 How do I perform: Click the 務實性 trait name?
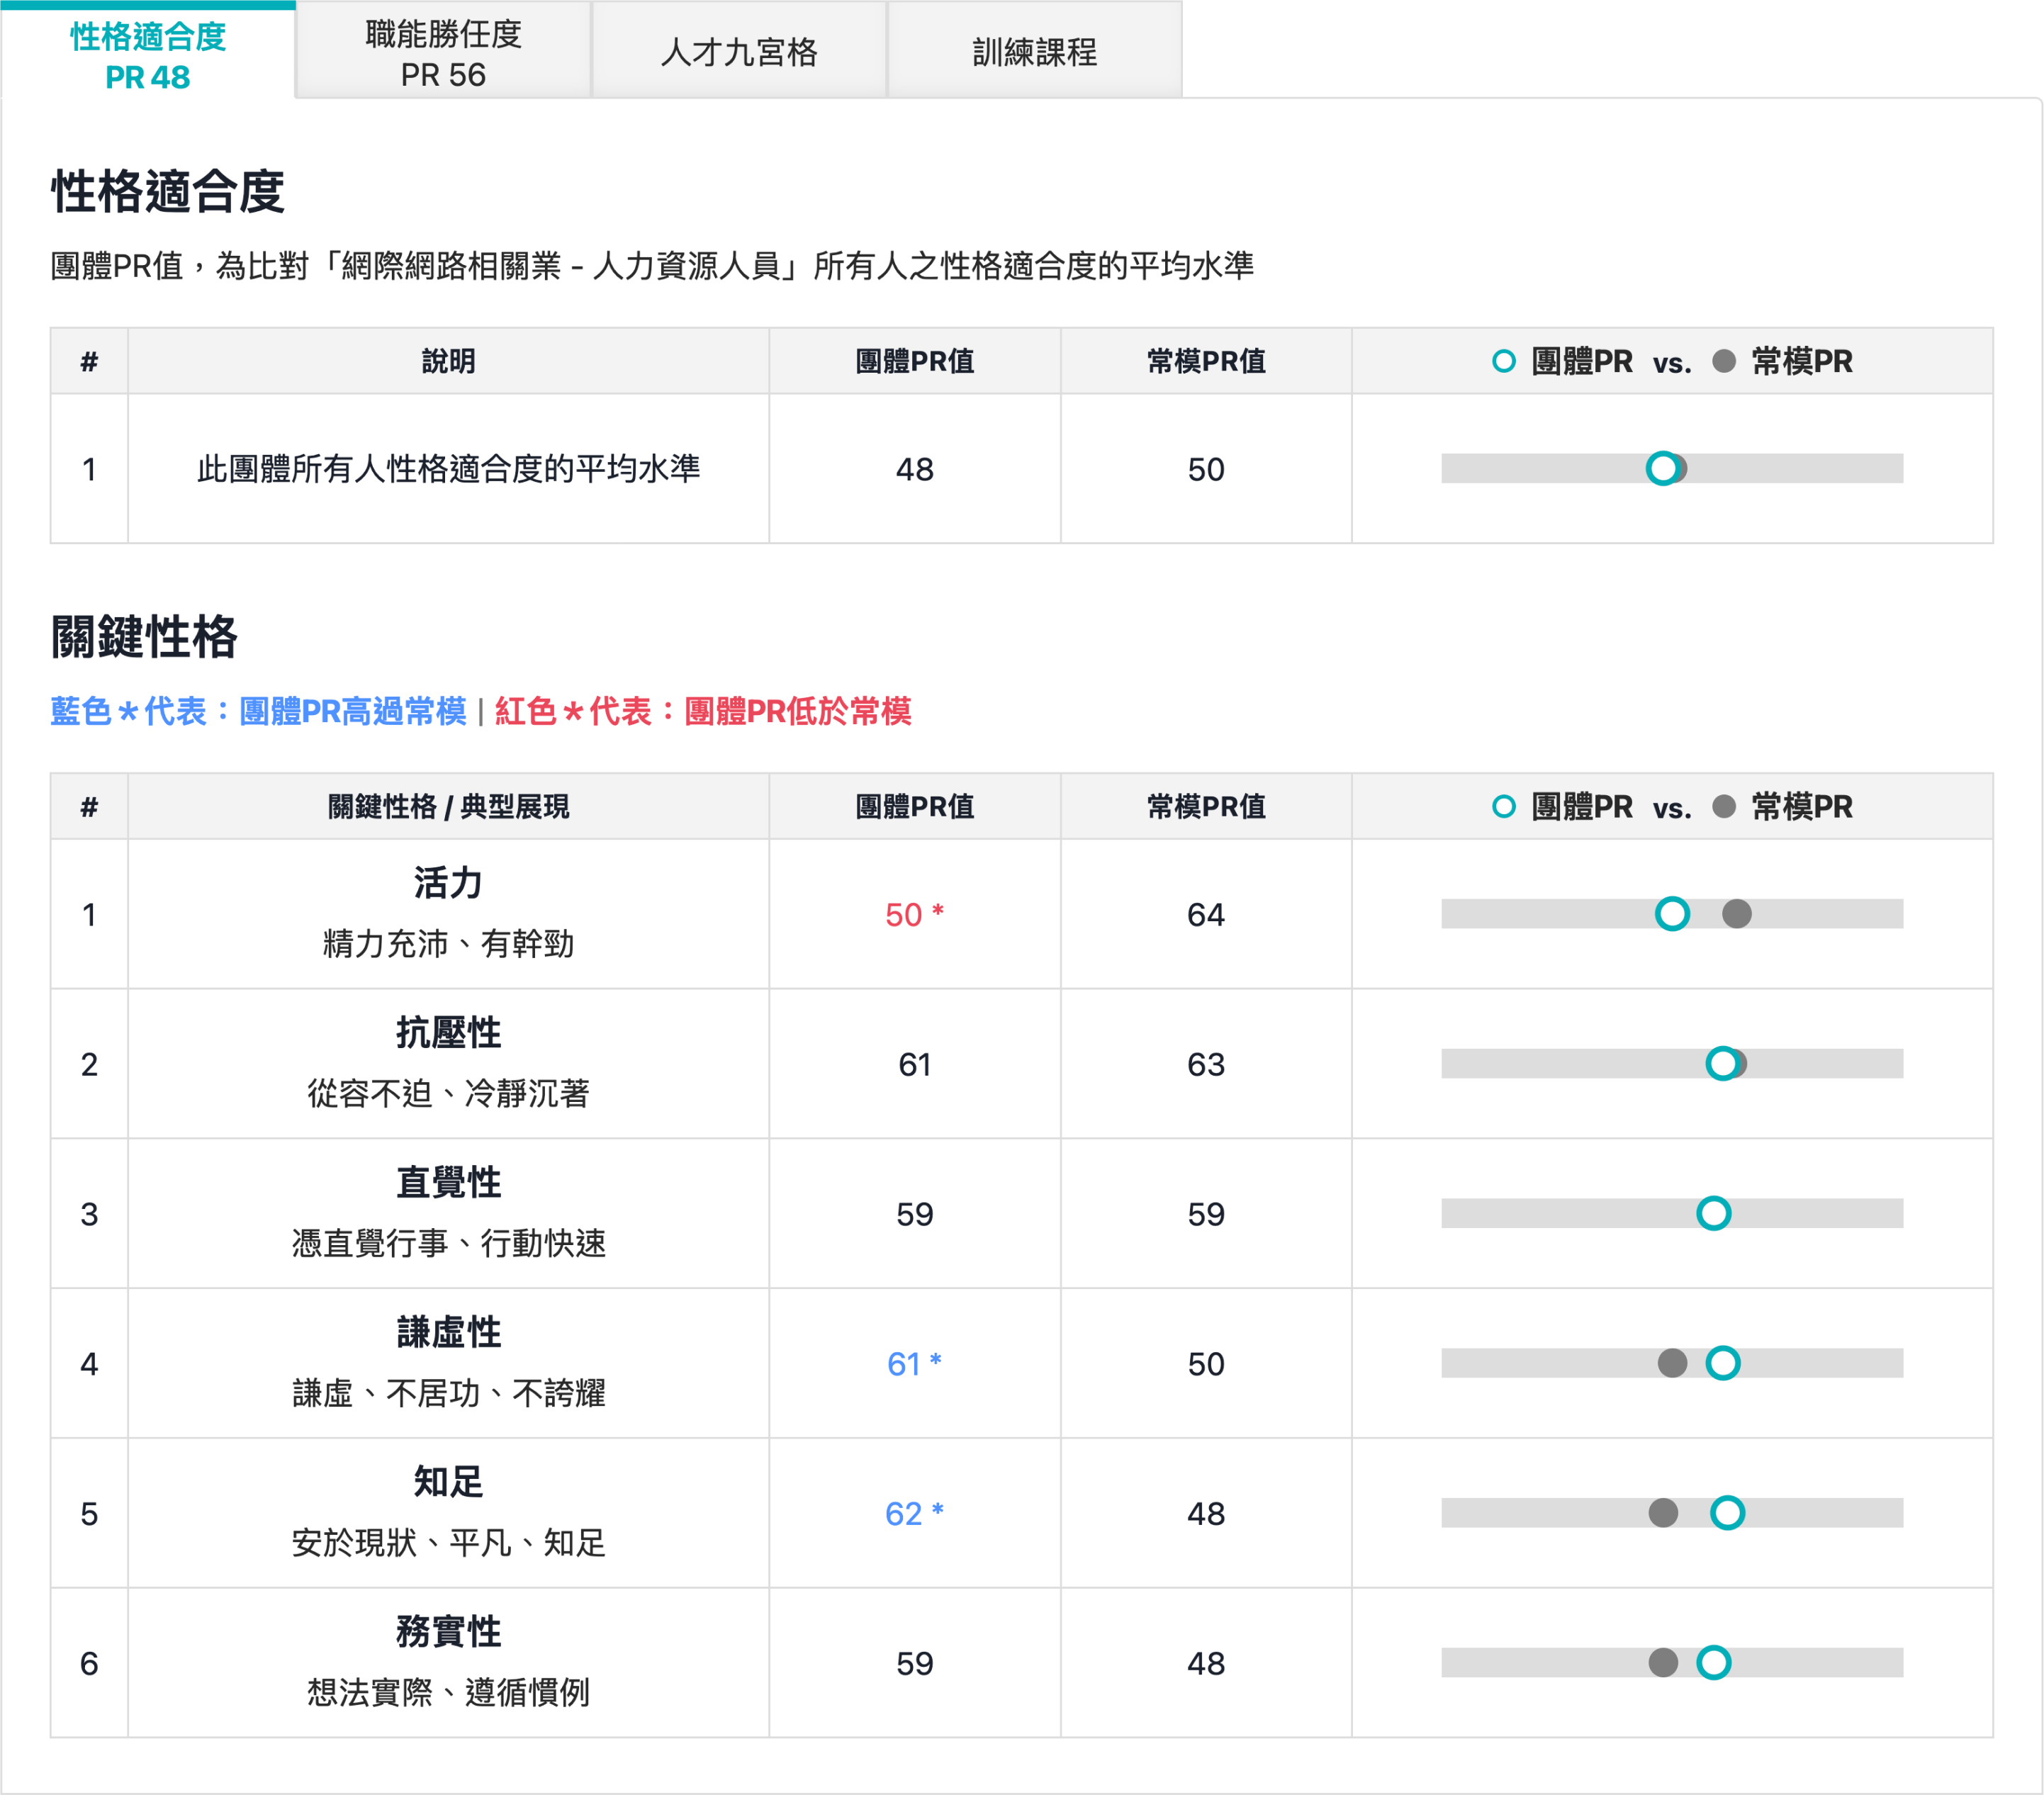448,1632
